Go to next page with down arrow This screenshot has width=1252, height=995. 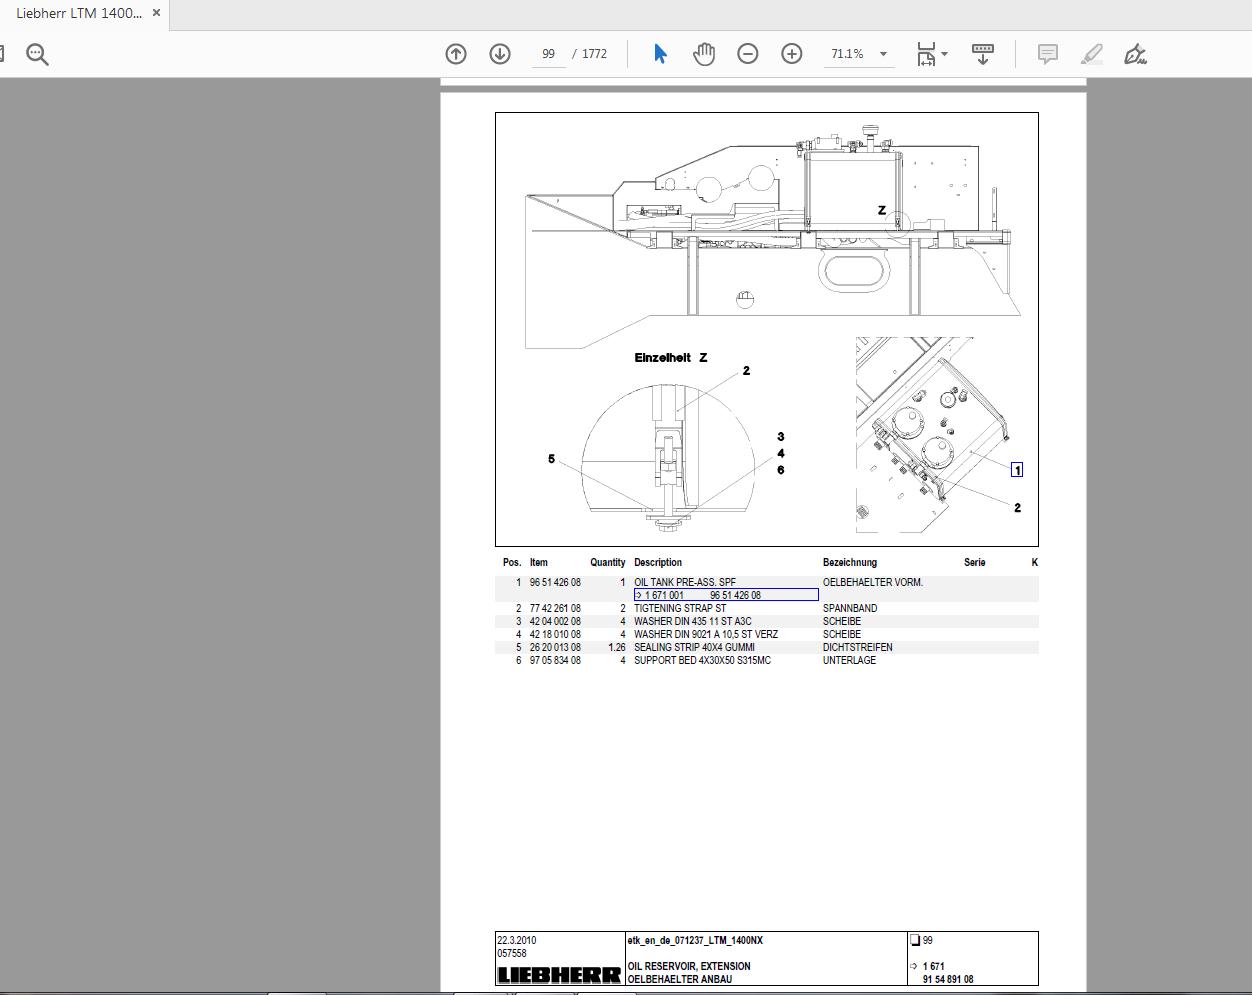point(500,54)
